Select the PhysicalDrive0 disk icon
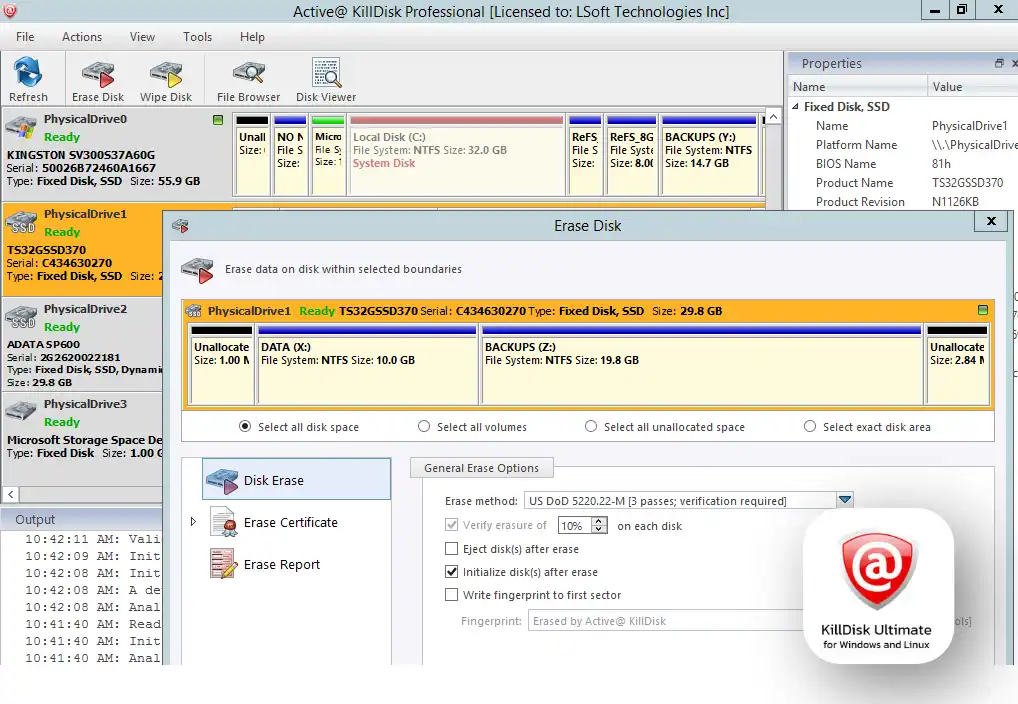Screen dimensions: 1018x704 click(22, 128)
